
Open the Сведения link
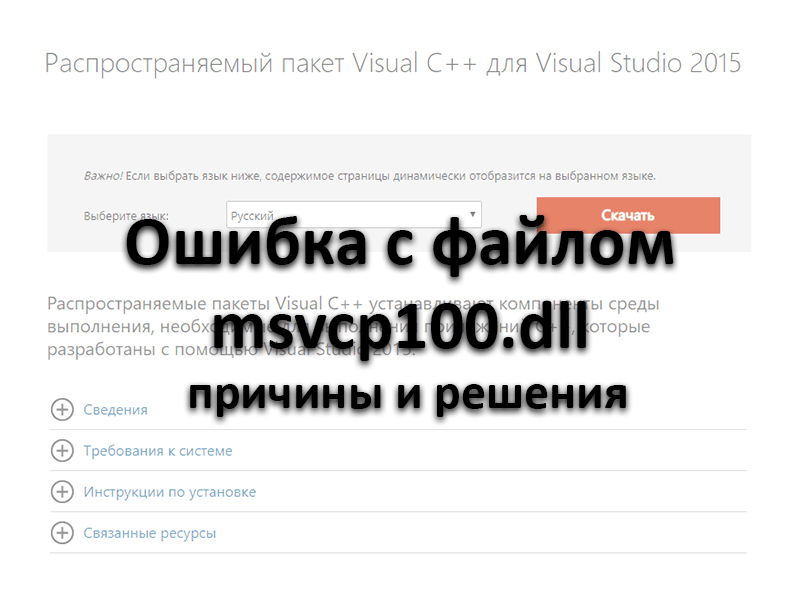click(x=115, y=410)
